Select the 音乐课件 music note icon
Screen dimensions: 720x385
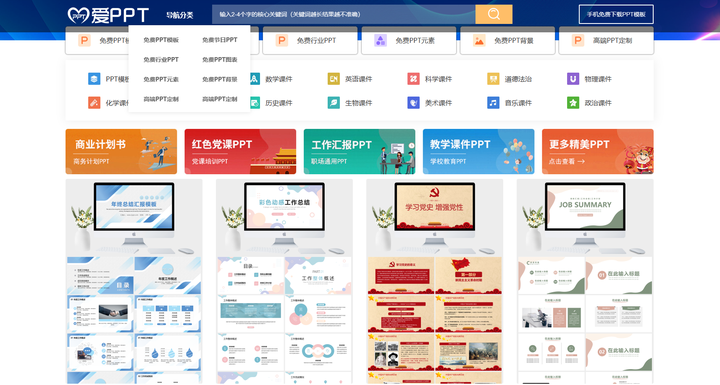(493, 103)
